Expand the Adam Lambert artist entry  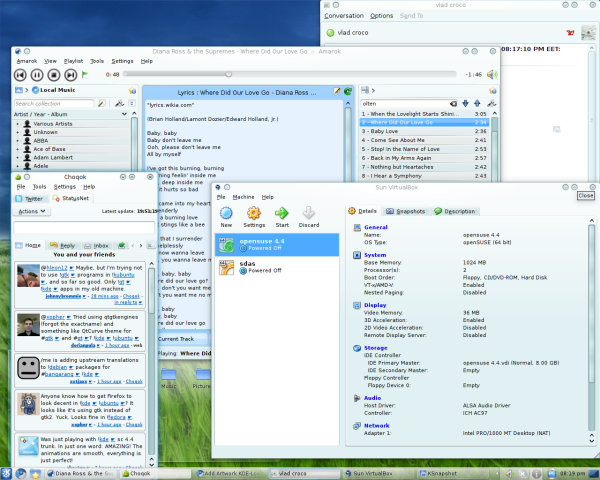point(18,157)
